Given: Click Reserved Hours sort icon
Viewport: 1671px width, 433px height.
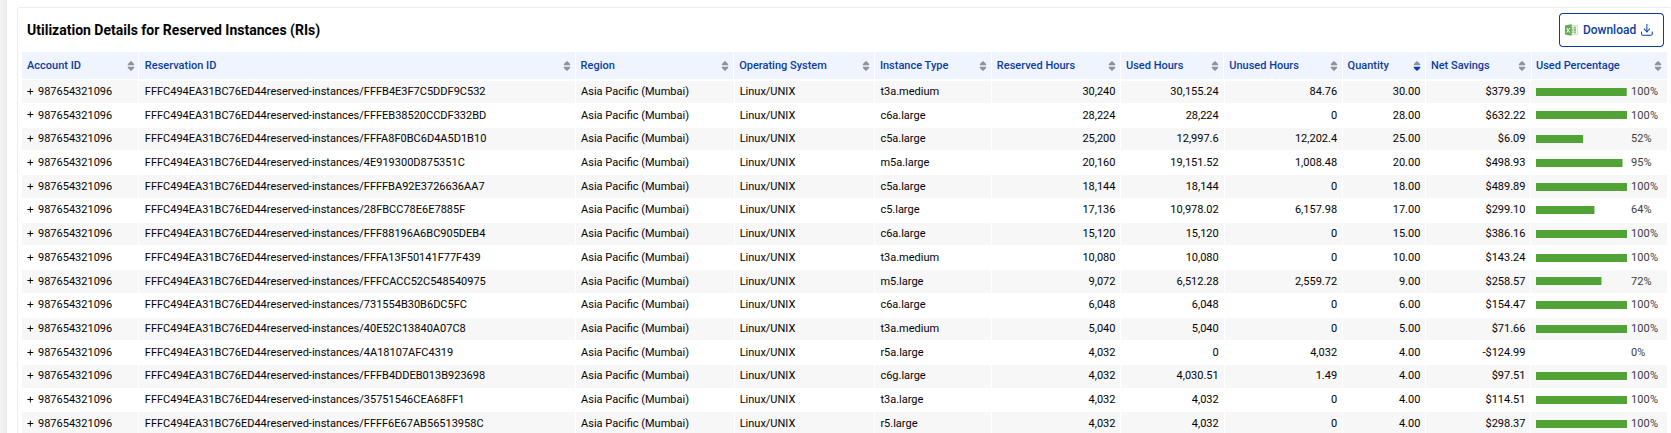Looking at the screenshot, I should tap(1112, 66).
